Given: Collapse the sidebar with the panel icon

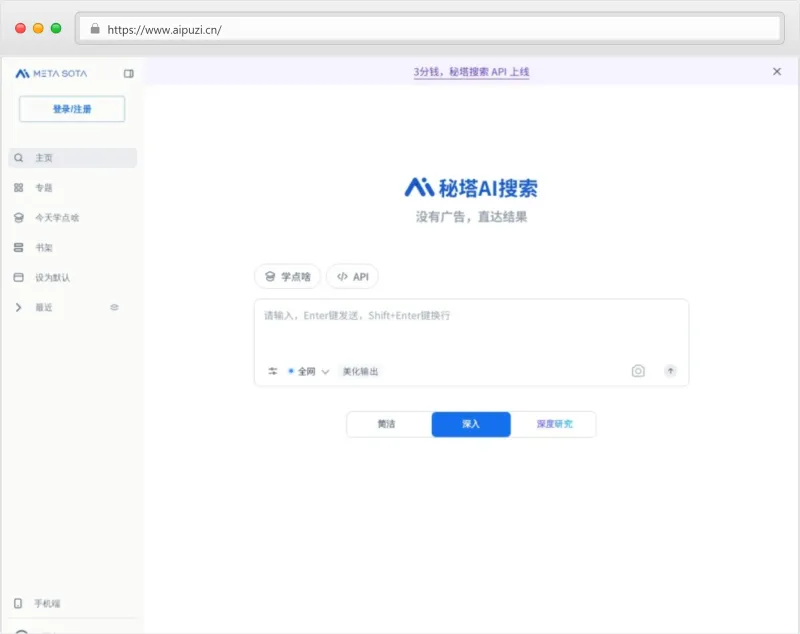Looking at the screenshot, I should pos(129,73).
